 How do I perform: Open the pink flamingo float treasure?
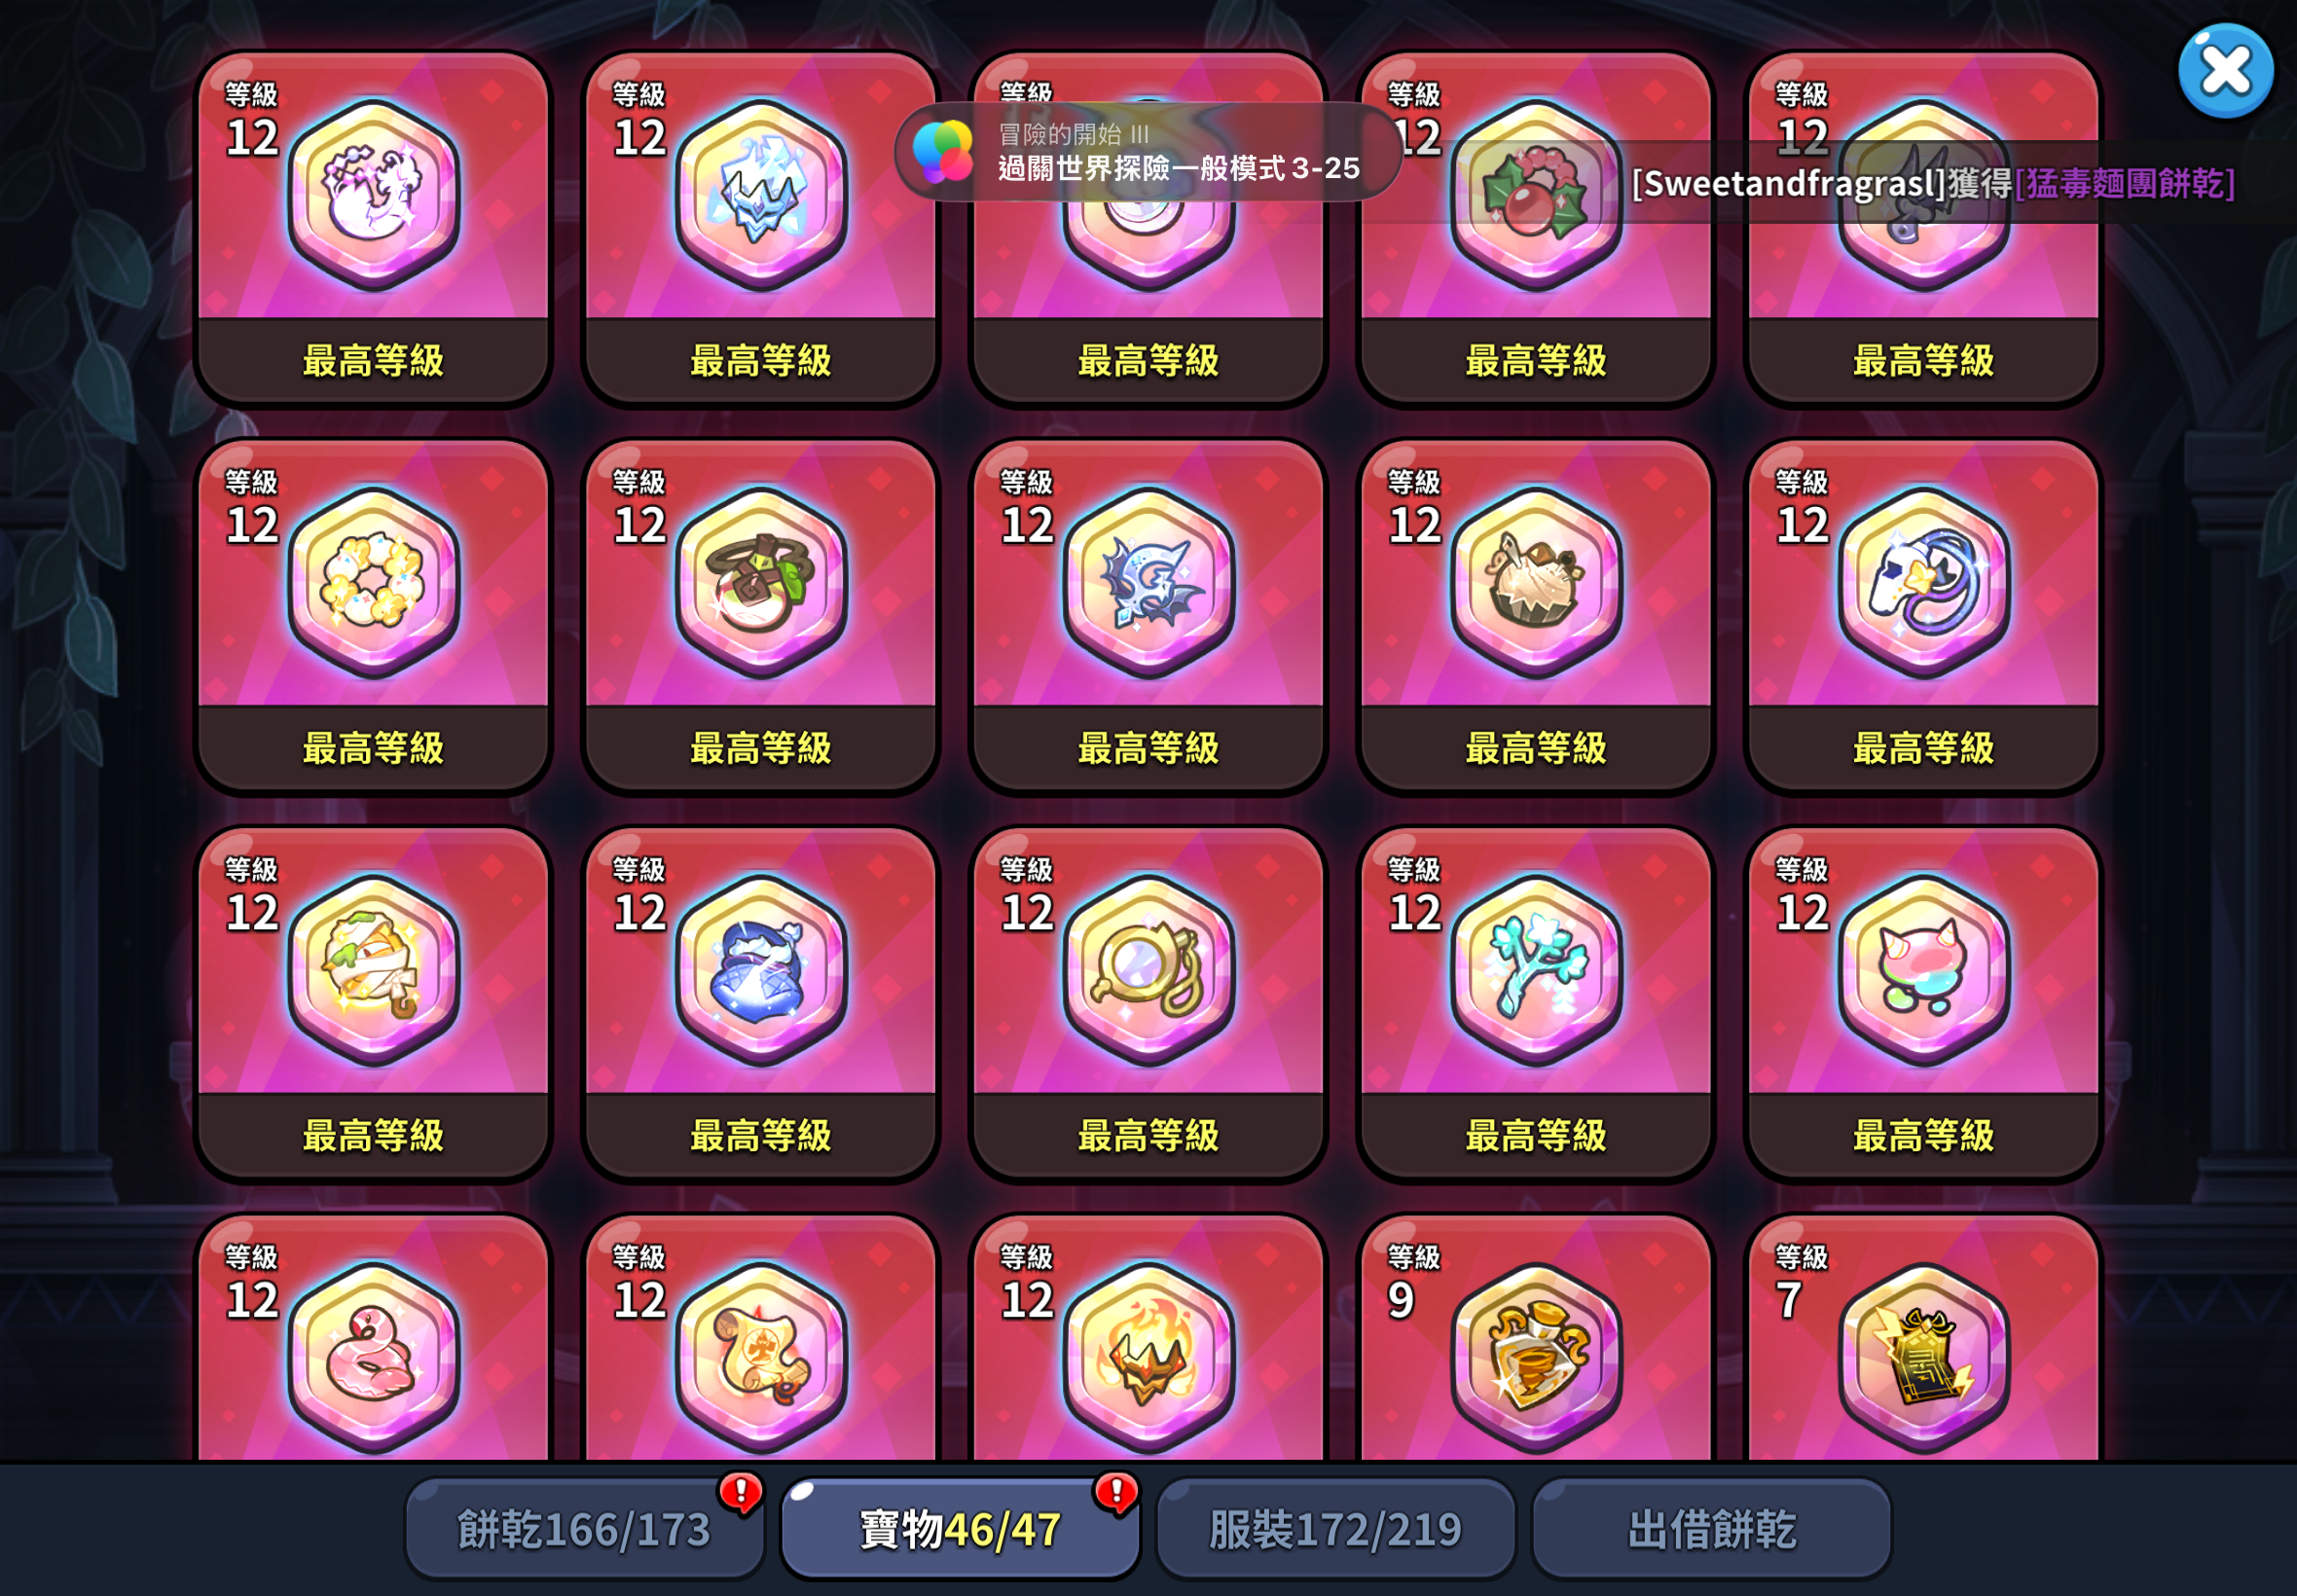pos(373,1357)
